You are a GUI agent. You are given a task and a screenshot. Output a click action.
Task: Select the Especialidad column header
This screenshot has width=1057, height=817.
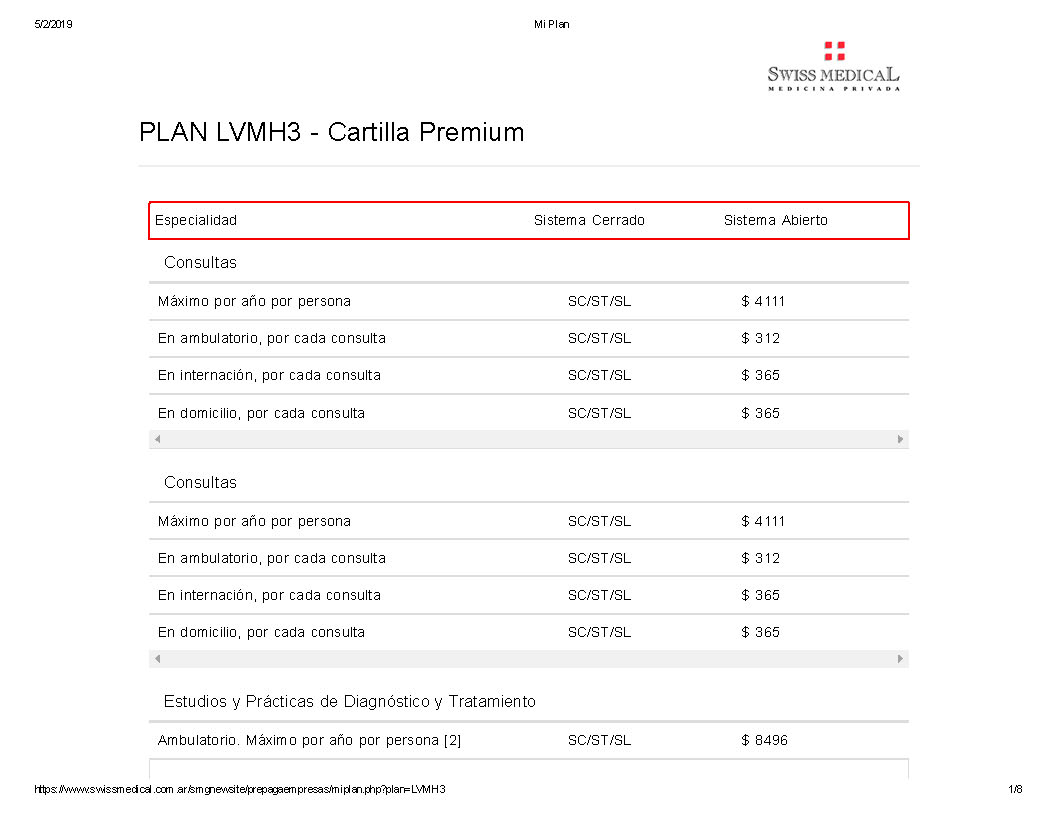196,221
